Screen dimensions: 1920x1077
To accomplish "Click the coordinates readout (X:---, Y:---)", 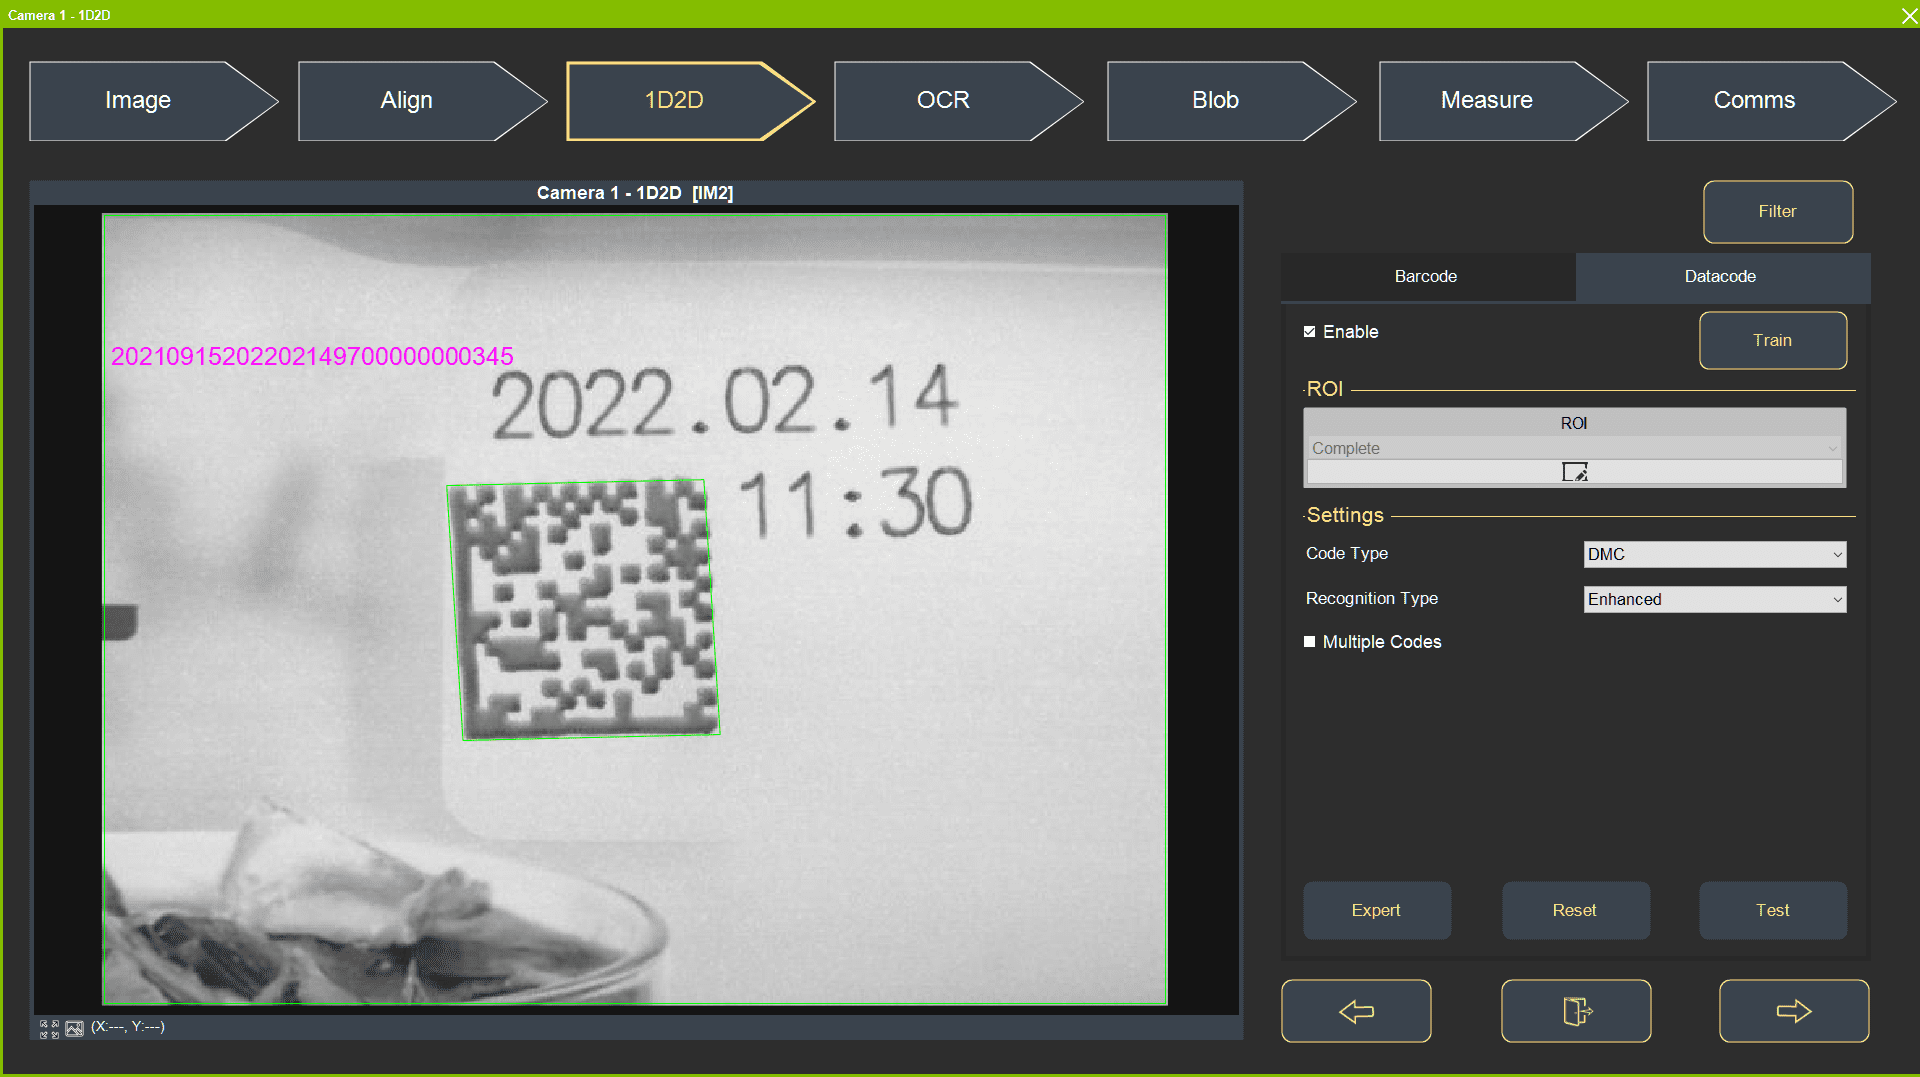I will 128,1027.
